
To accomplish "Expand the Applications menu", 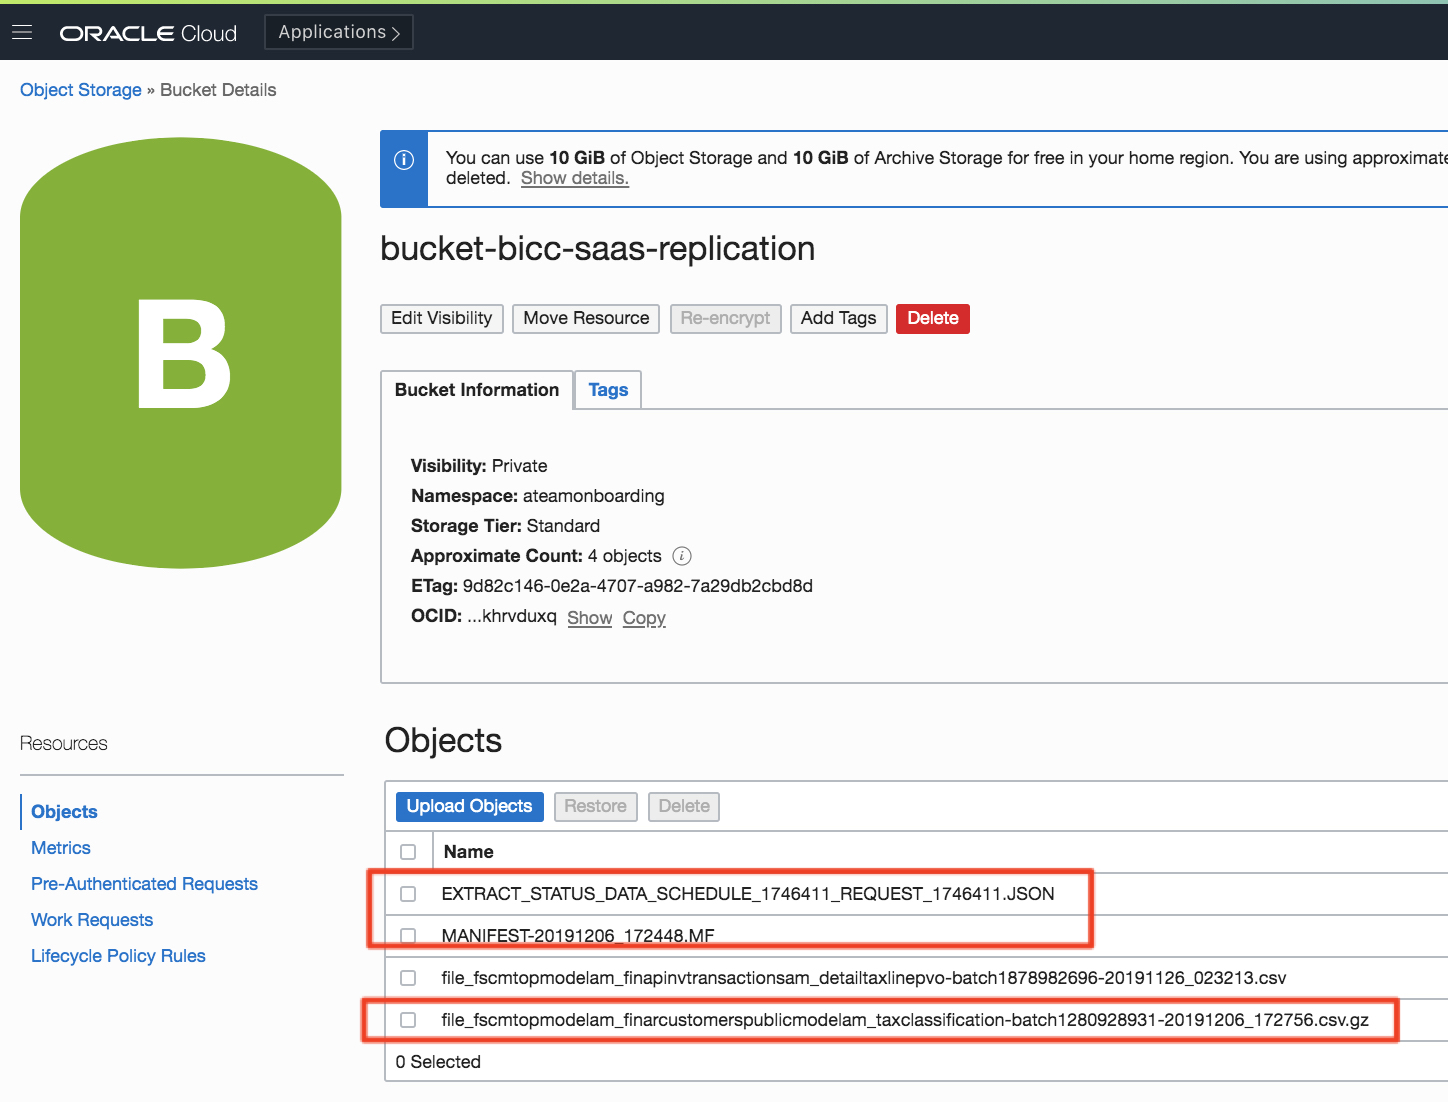I will tap(339, 32).
